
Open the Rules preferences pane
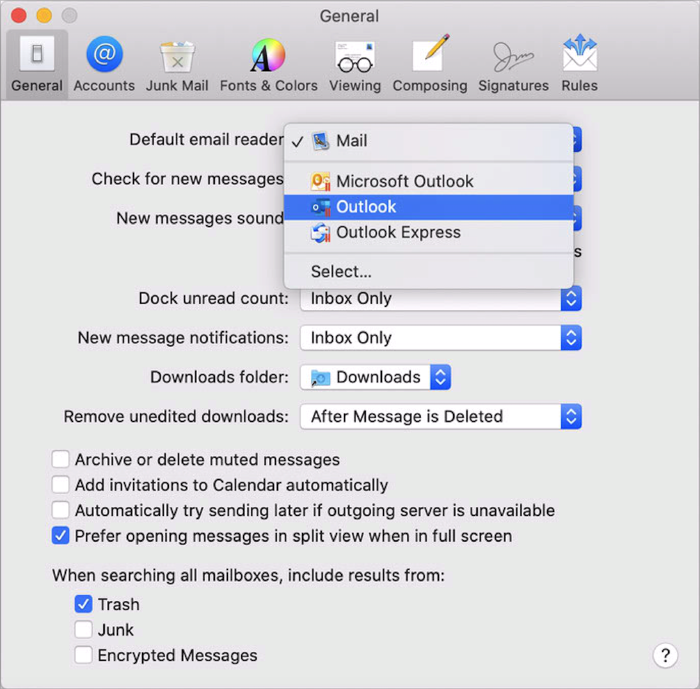[579, 64]
